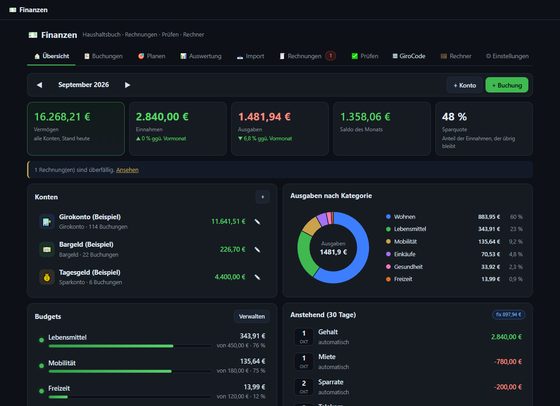Screen dimensions: 560x406
Task: Go to previous month arrow
Action: (x=39, y=85)
